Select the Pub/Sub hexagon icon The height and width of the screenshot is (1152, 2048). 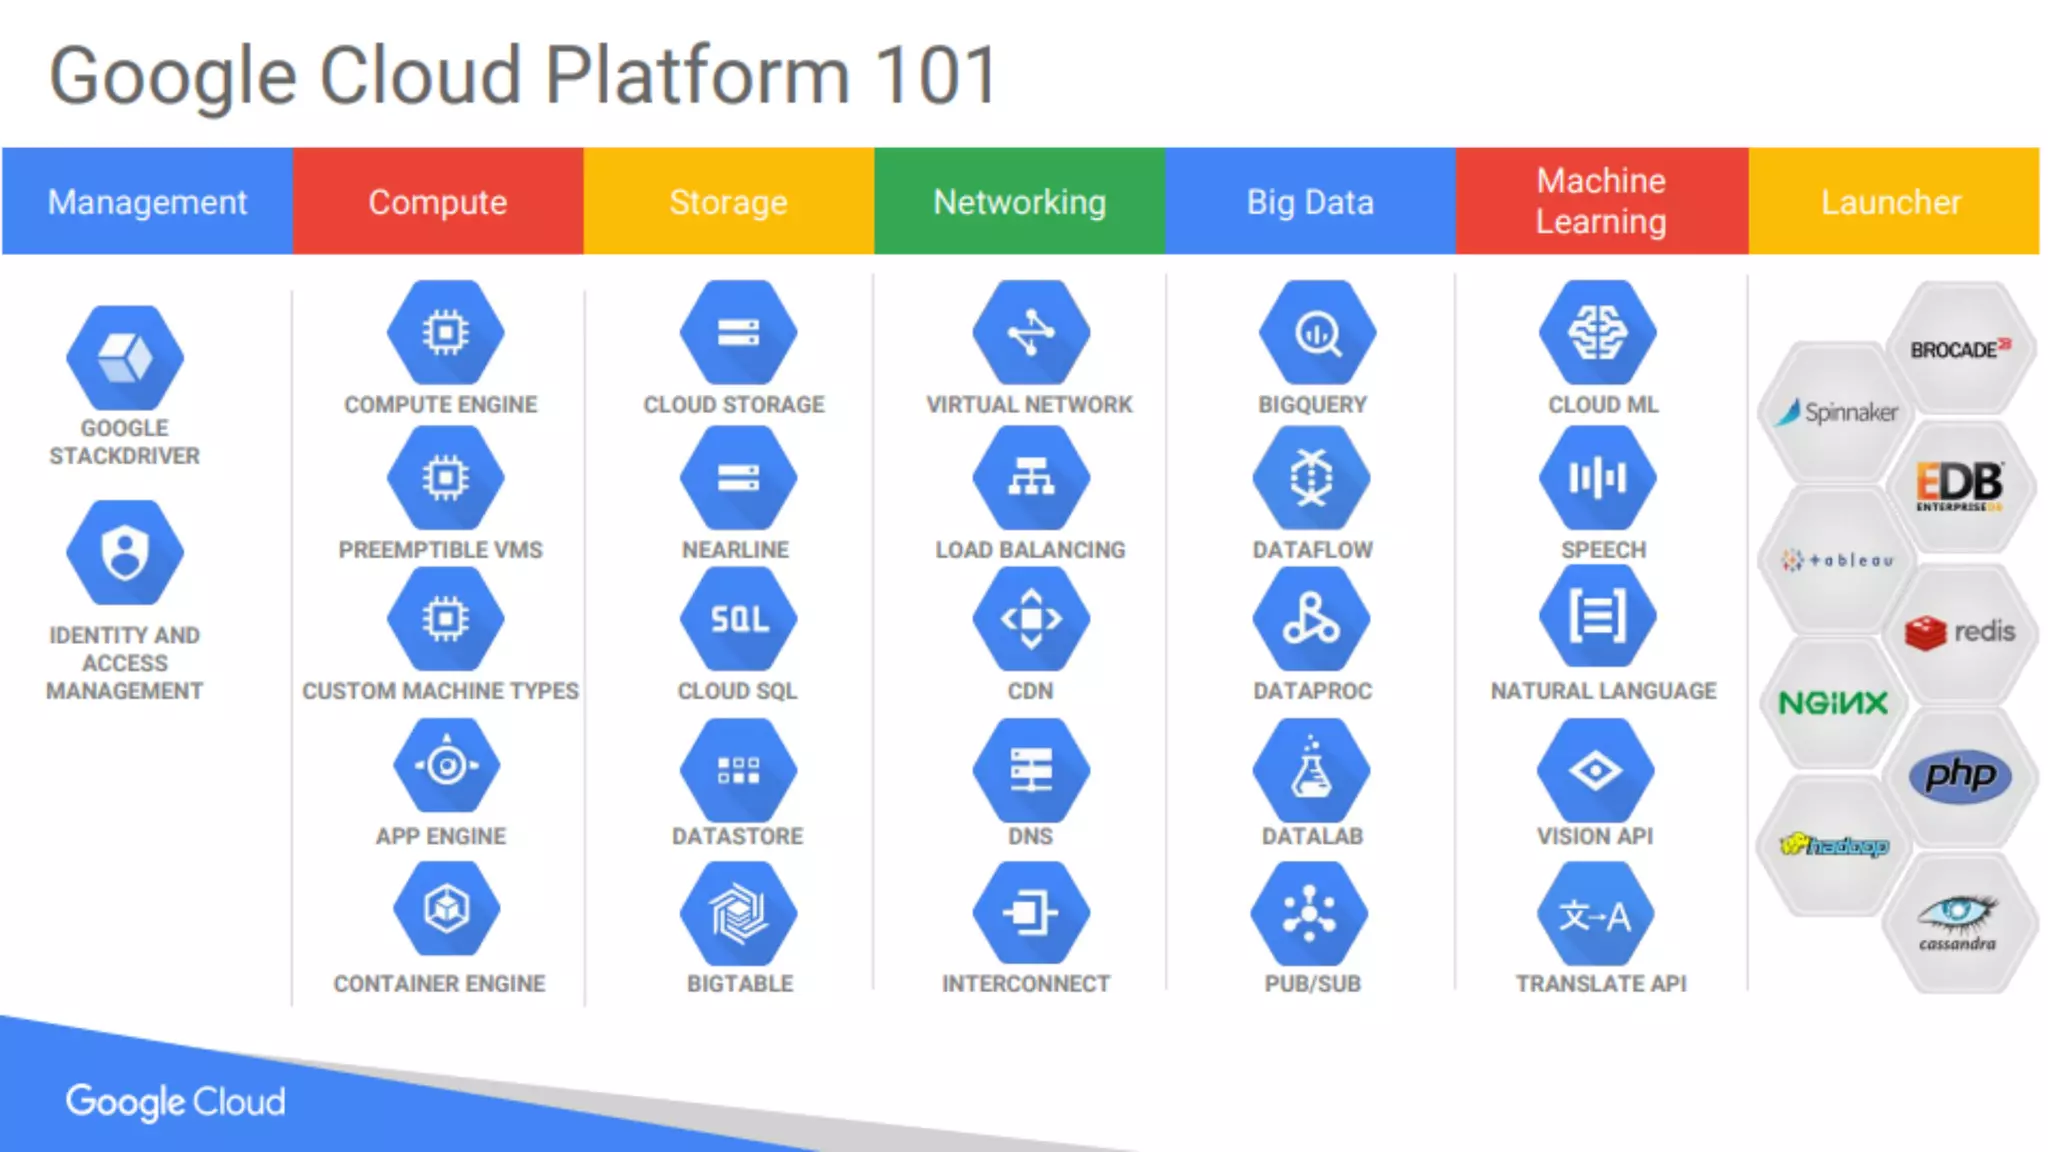point(1309,914)
